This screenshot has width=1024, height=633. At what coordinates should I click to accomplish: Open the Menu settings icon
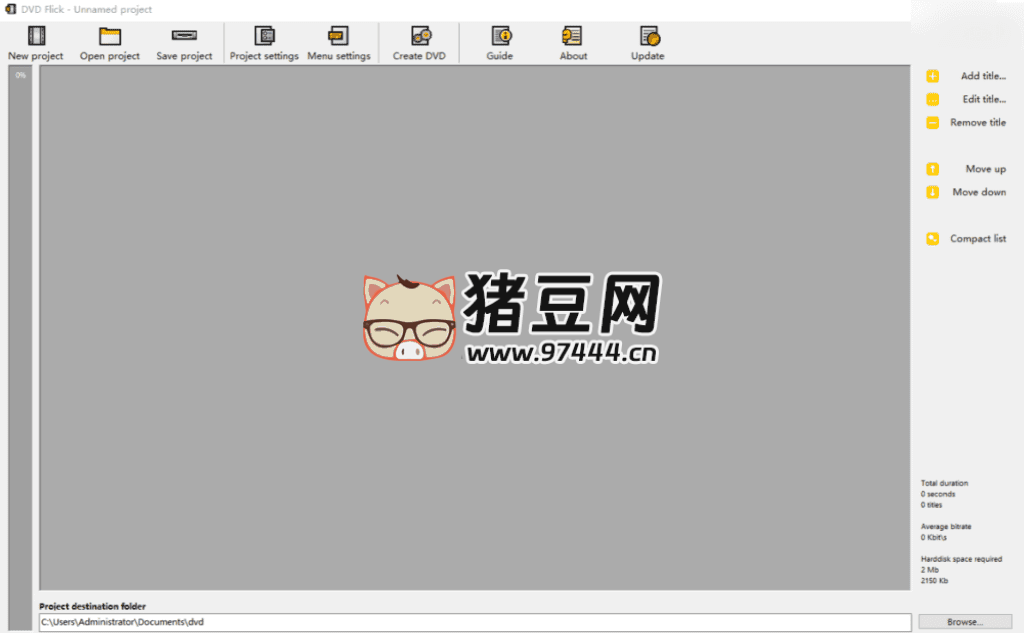pos(339,35)
